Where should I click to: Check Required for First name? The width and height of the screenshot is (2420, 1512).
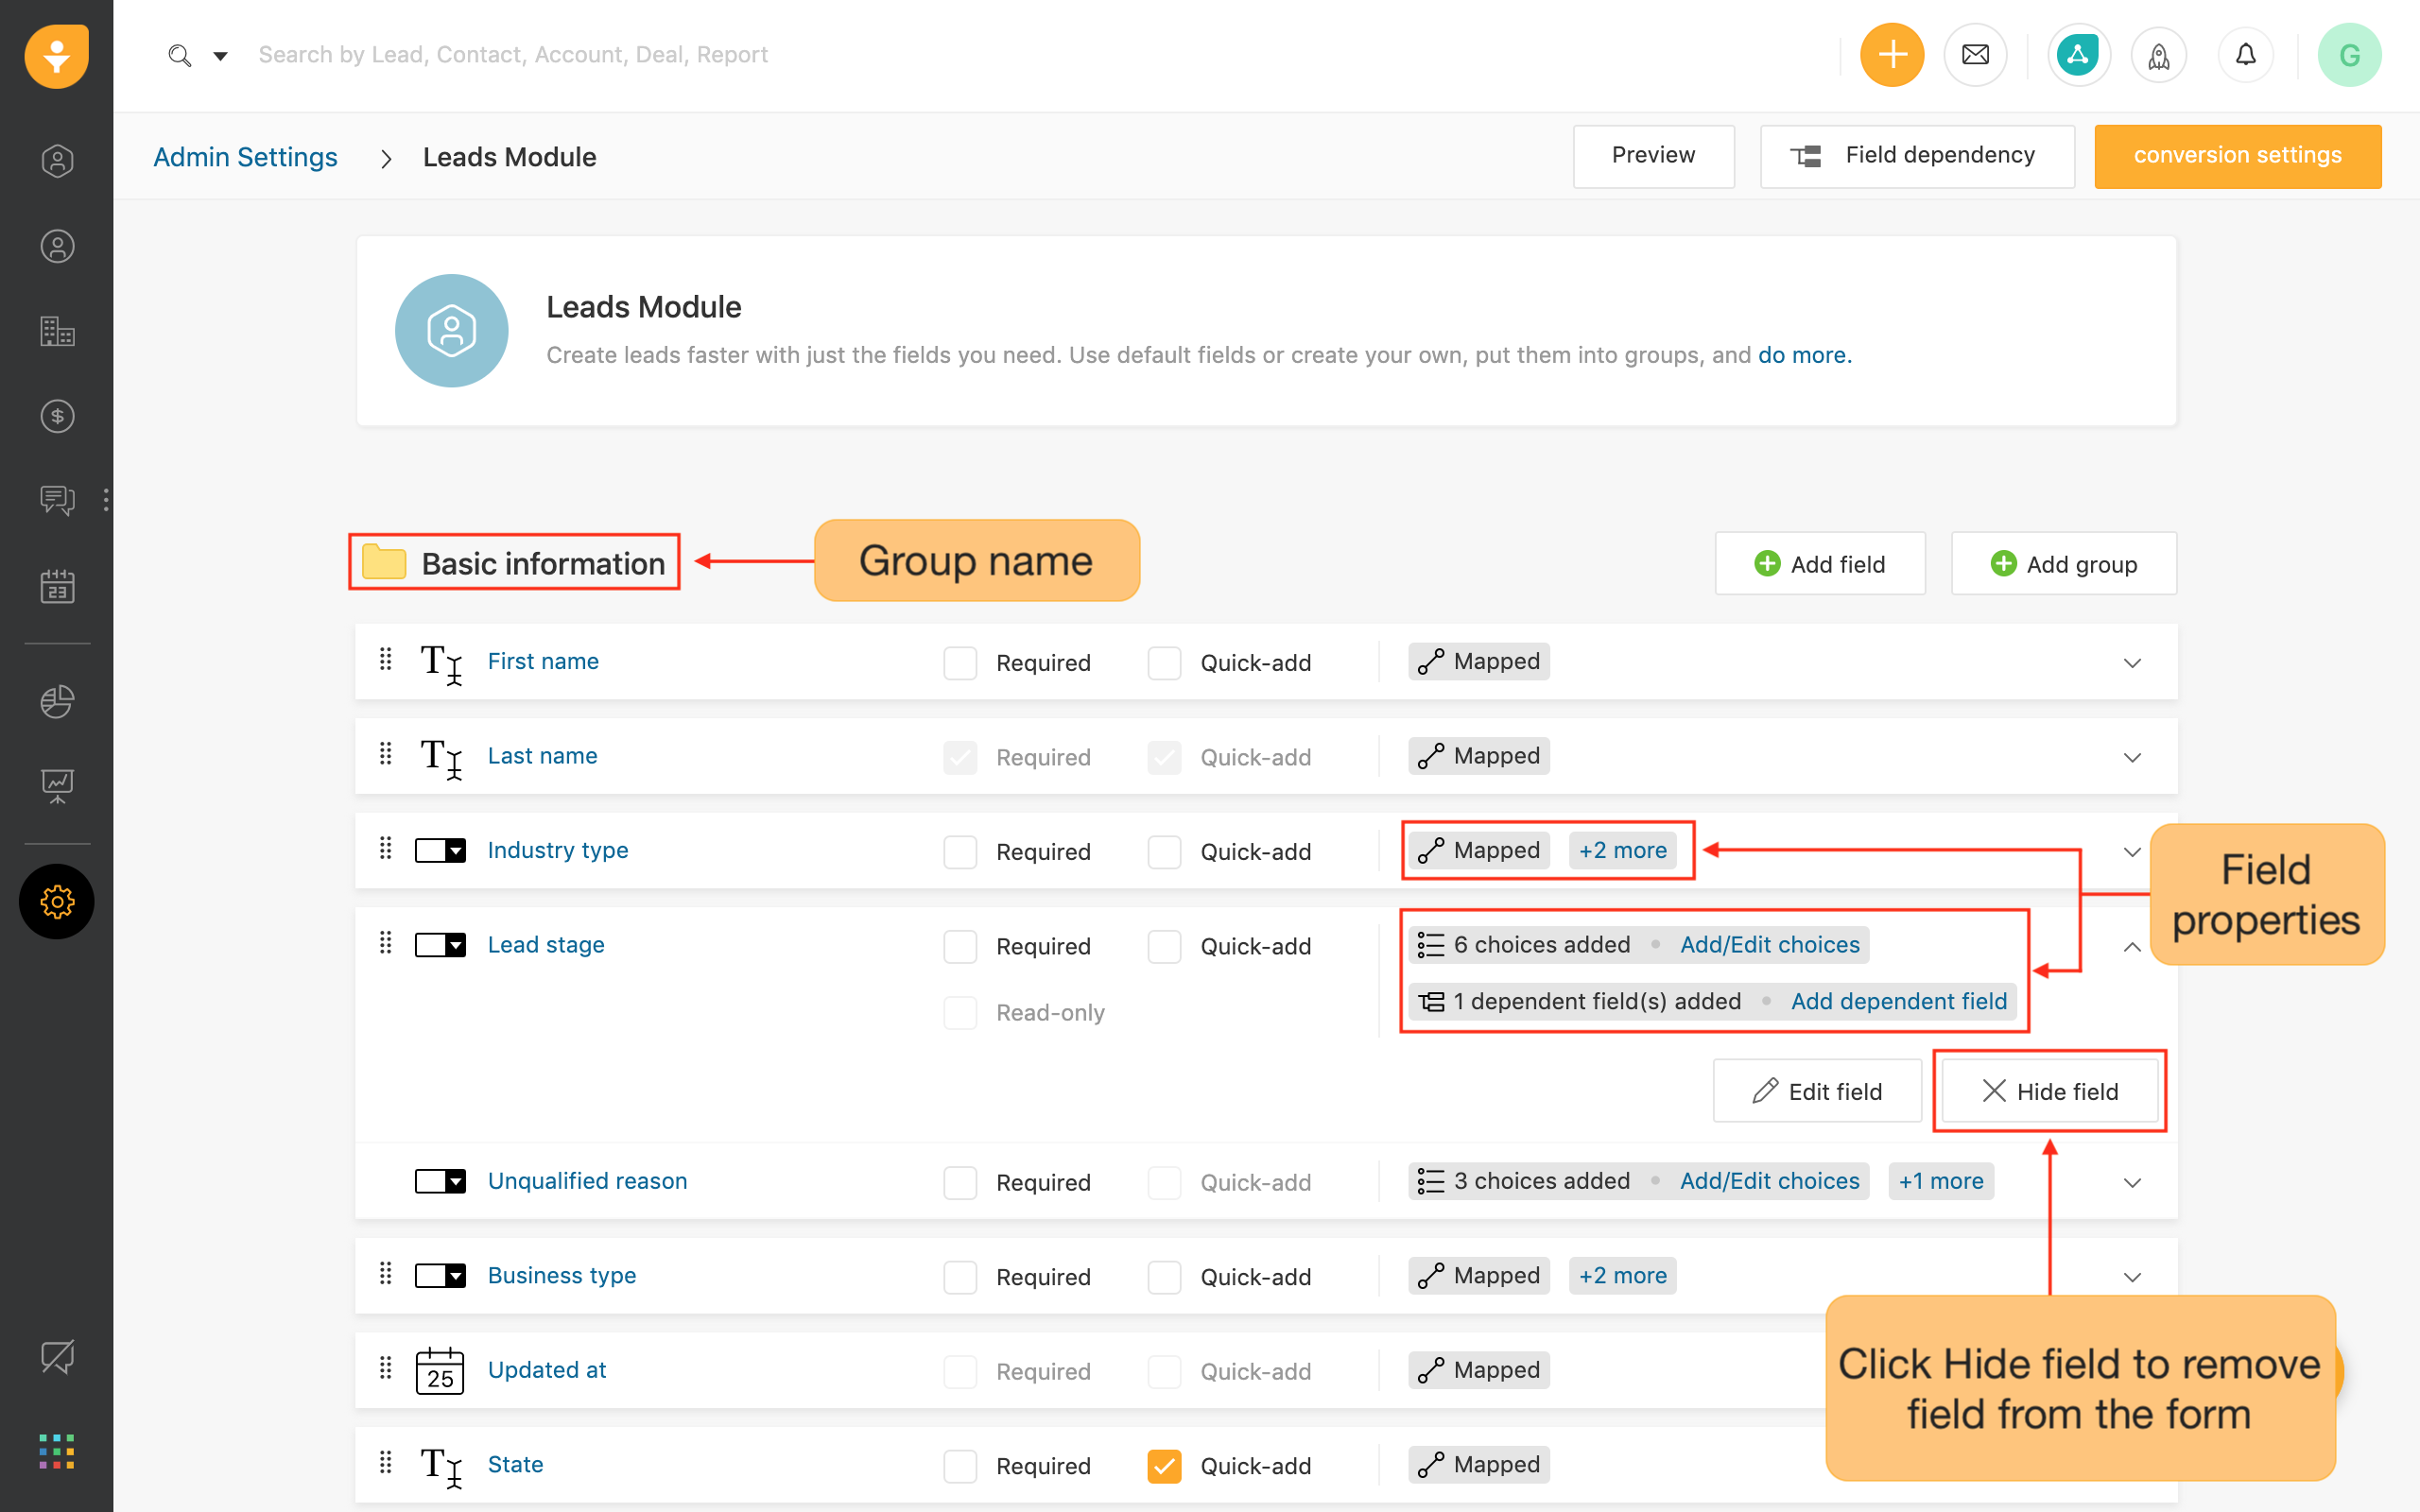coord(960,663)
